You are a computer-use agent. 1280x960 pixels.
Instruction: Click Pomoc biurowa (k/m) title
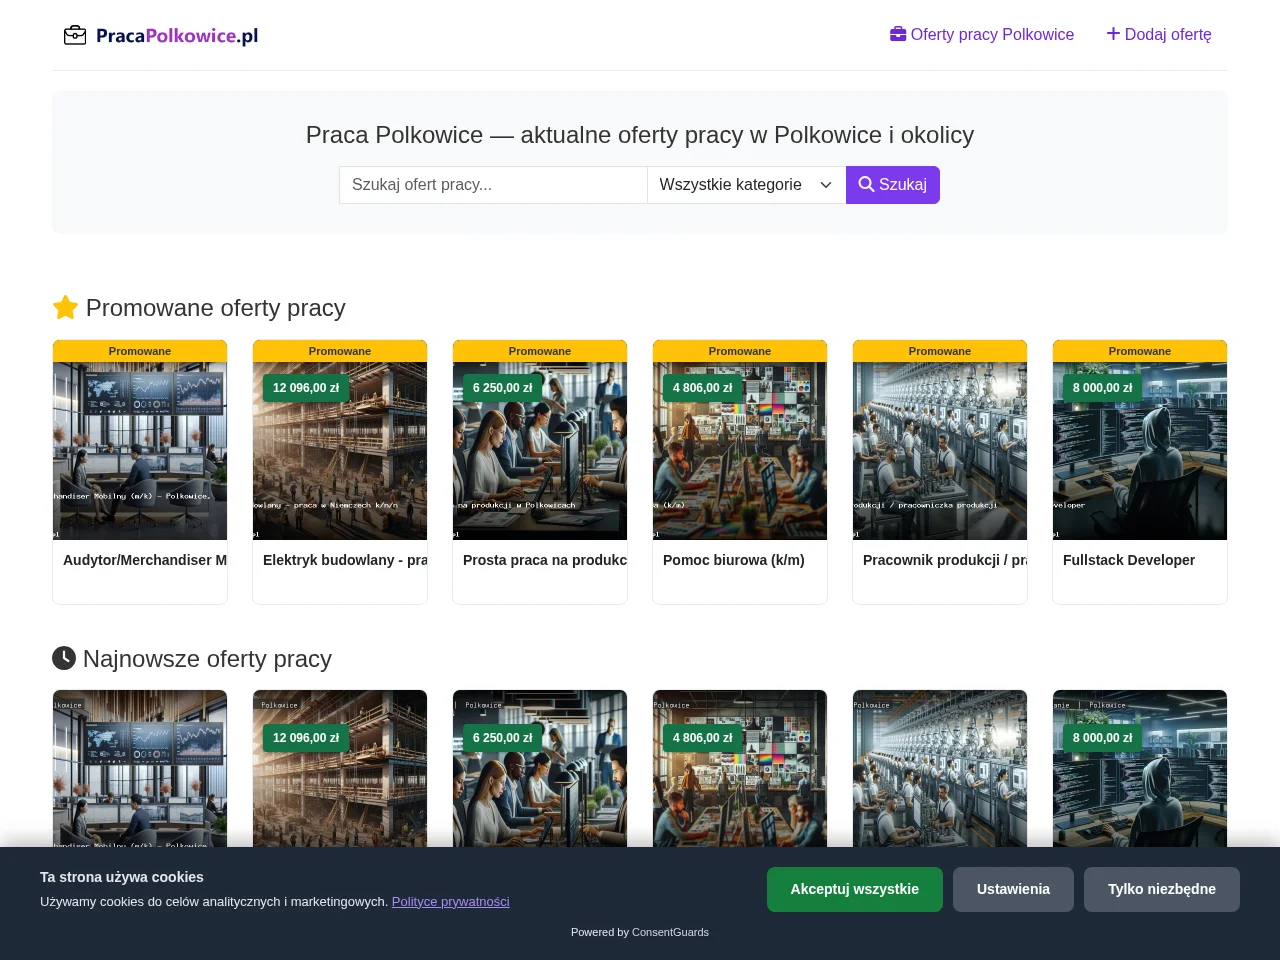734,560
